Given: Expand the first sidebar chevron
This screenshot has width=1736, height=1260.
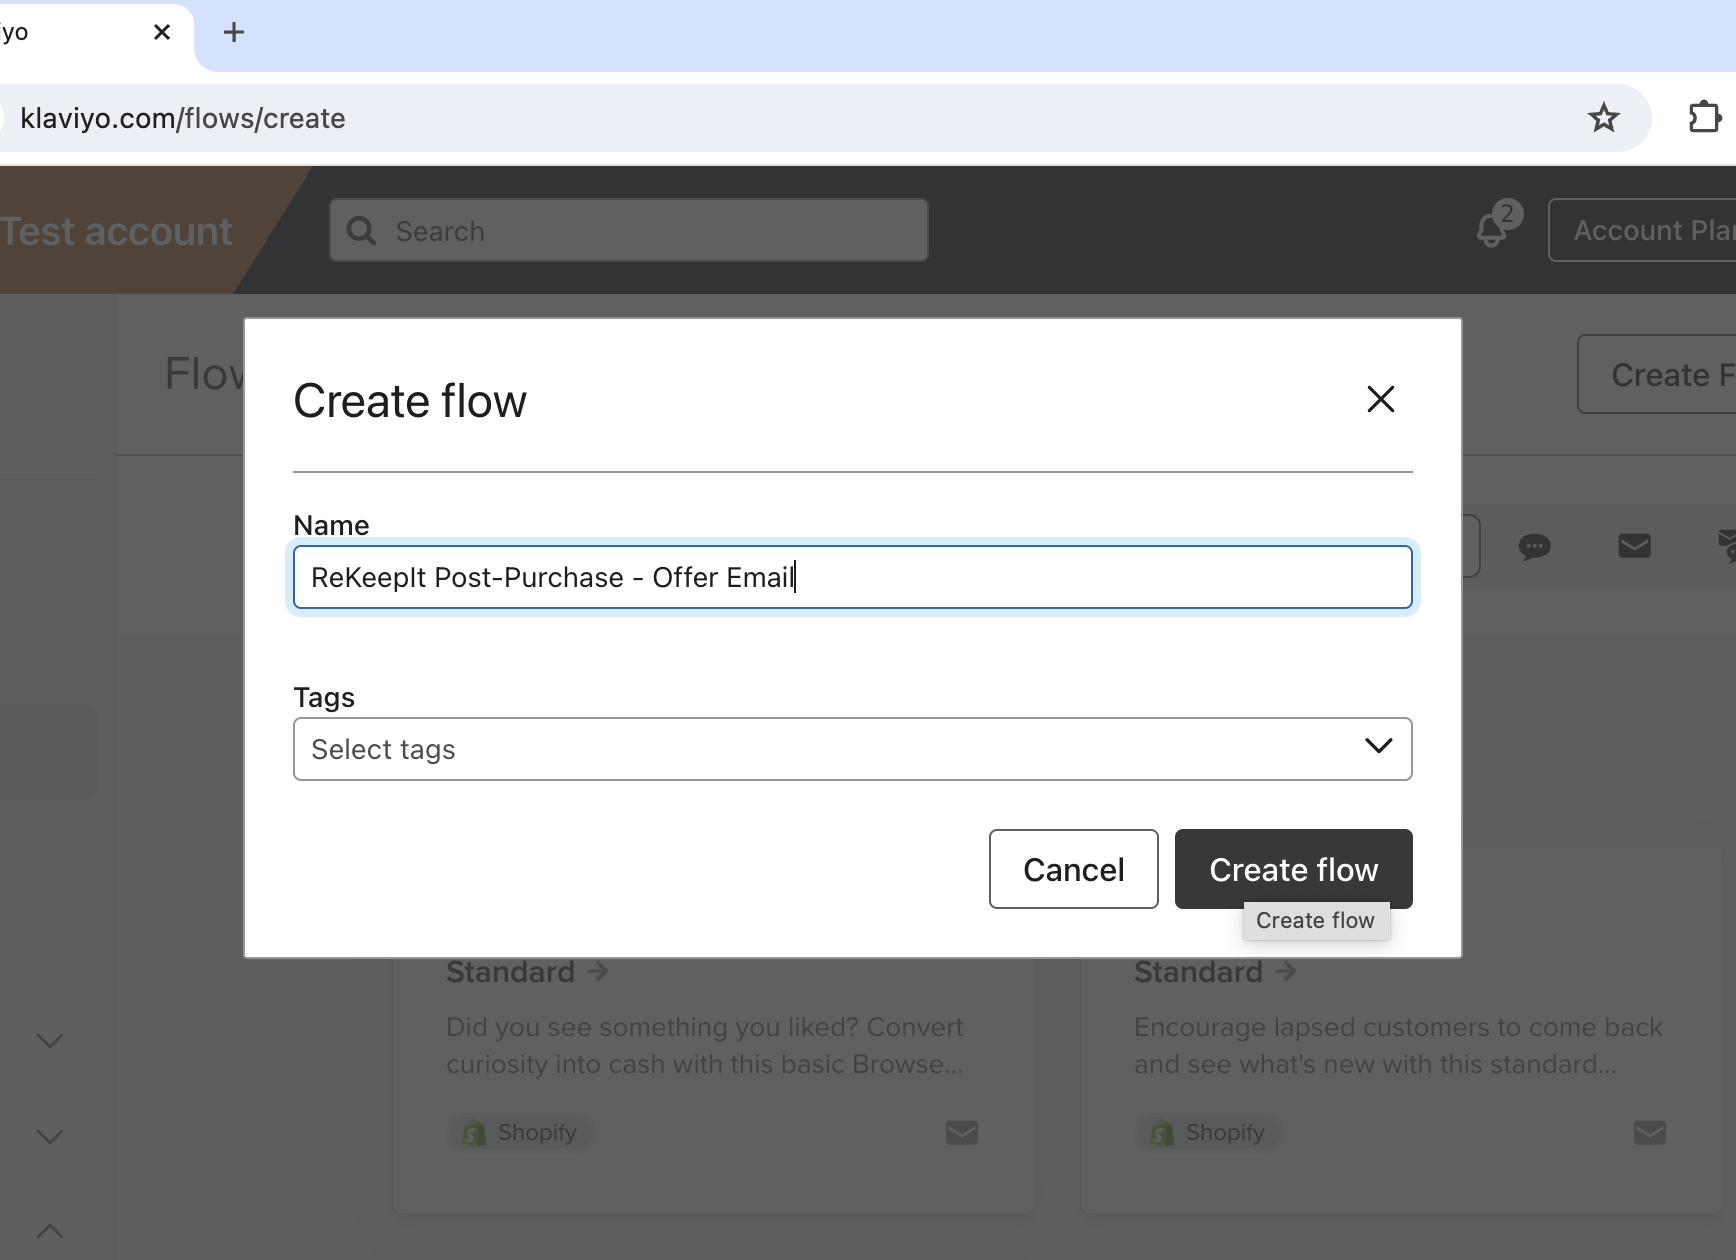Looking at the screenshot, I should tap(50, 1039).
